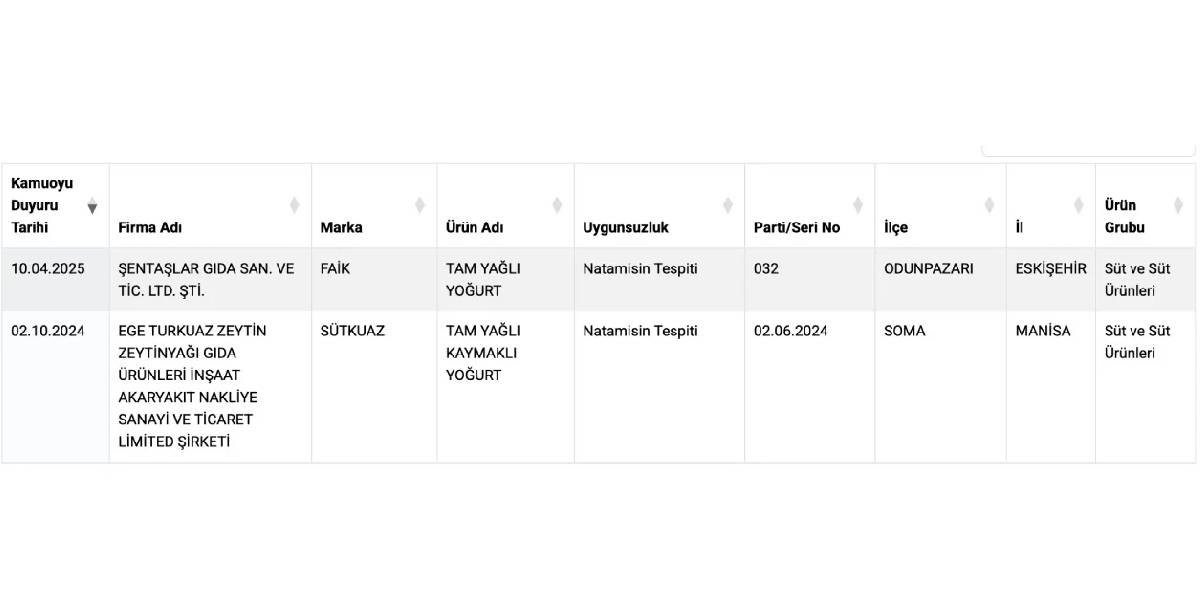Focus the search input above the table
This screenshot has width=1200, height=600.
1089,150
